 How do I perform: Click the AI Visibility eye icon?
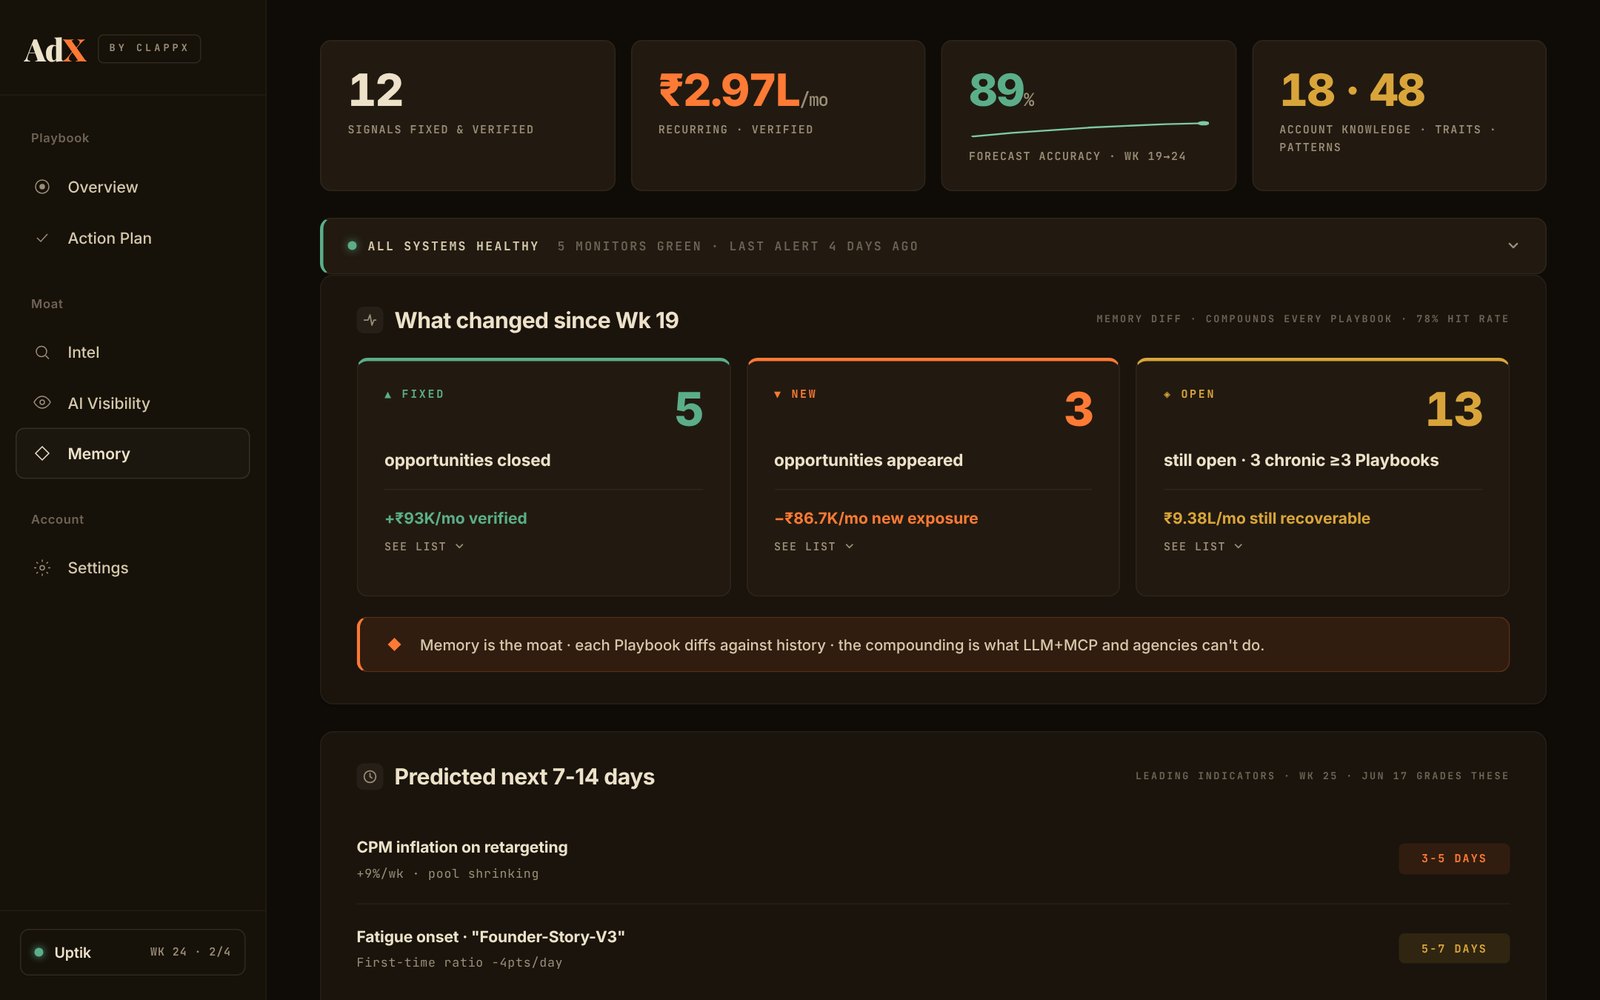(42, 403)
